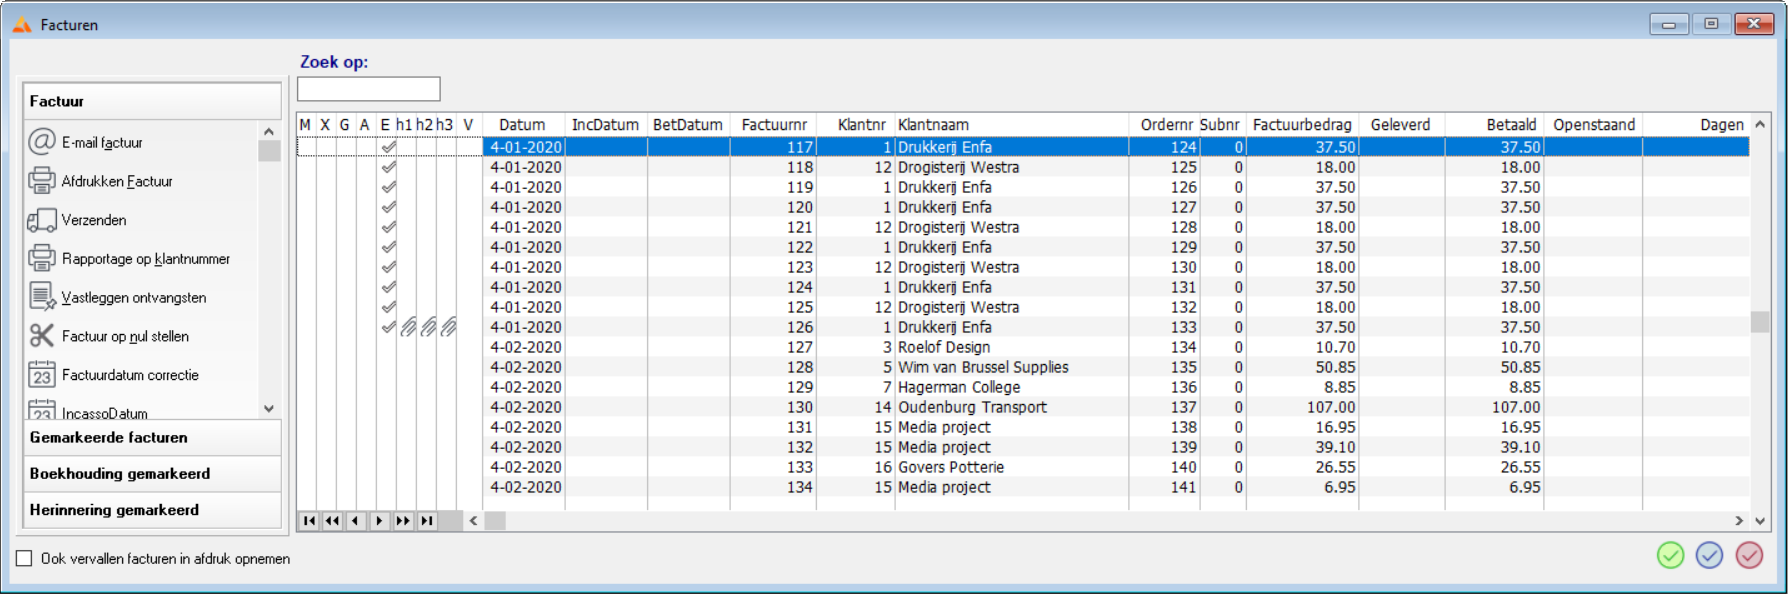Expand the Herinnering gemarkeerd section

click(x=152, y=510)
